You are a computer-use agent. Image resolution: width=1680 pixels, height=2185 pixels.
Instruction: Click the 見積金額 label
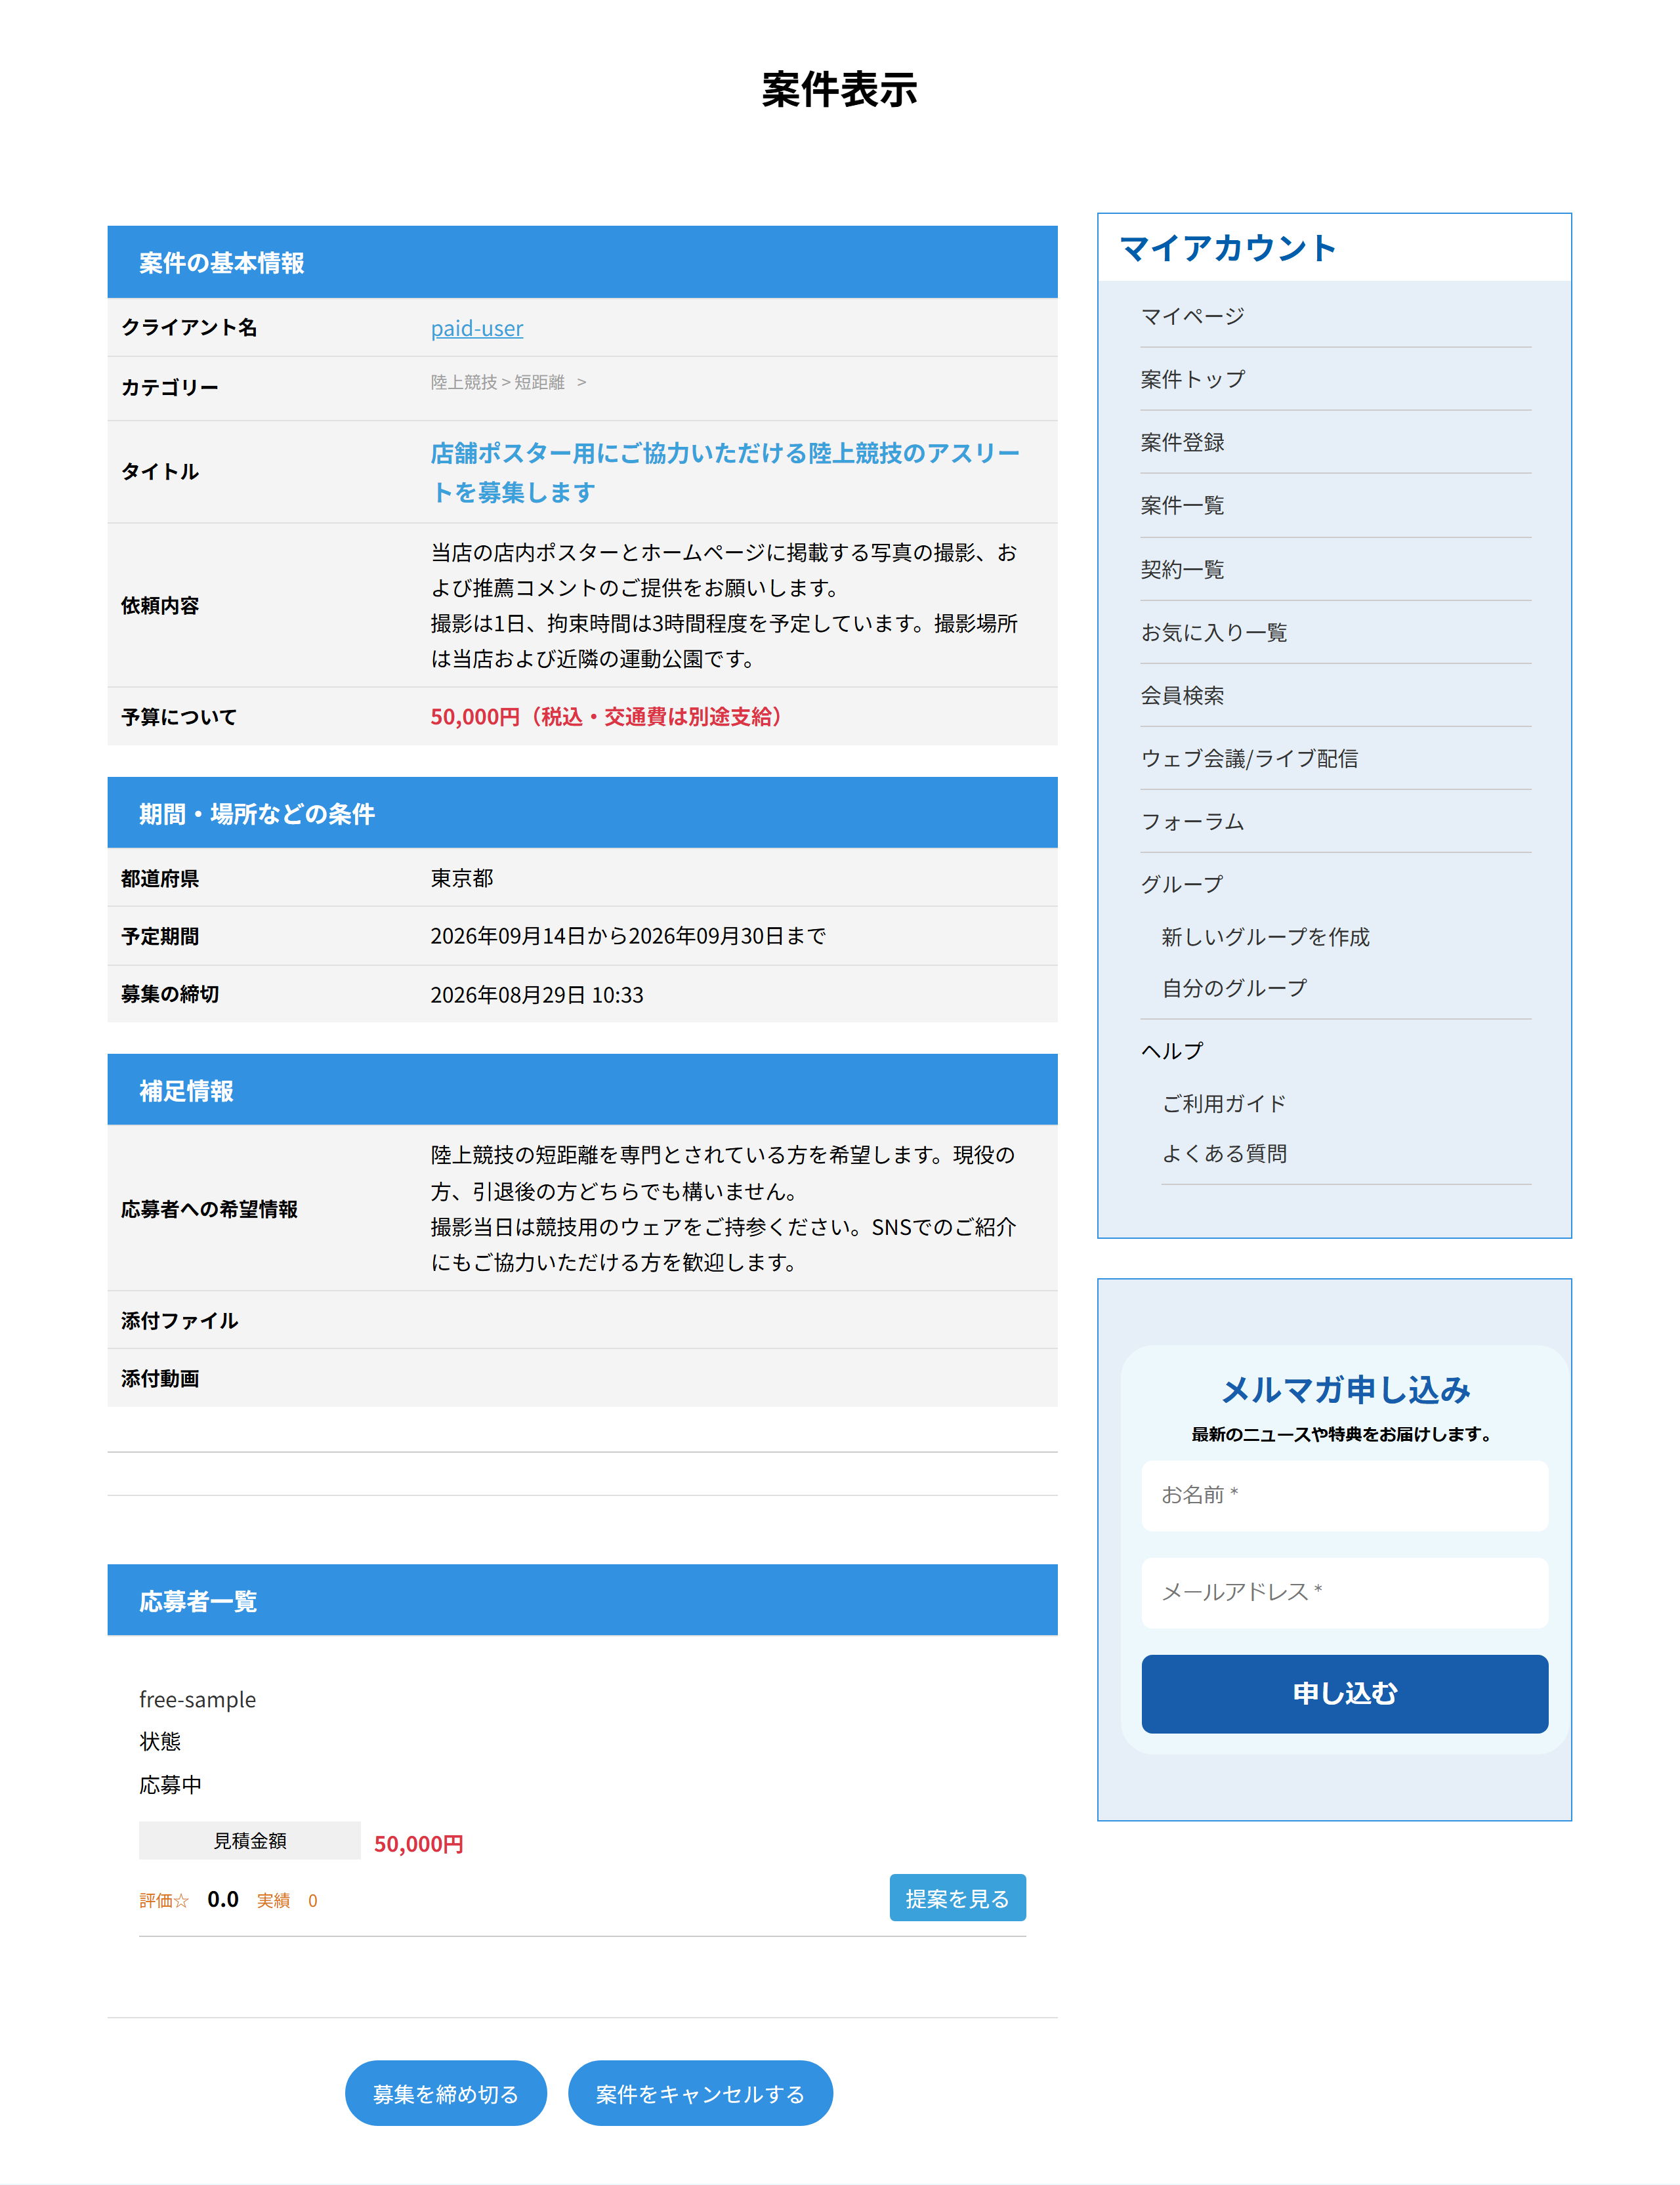tap(249, 1840)
